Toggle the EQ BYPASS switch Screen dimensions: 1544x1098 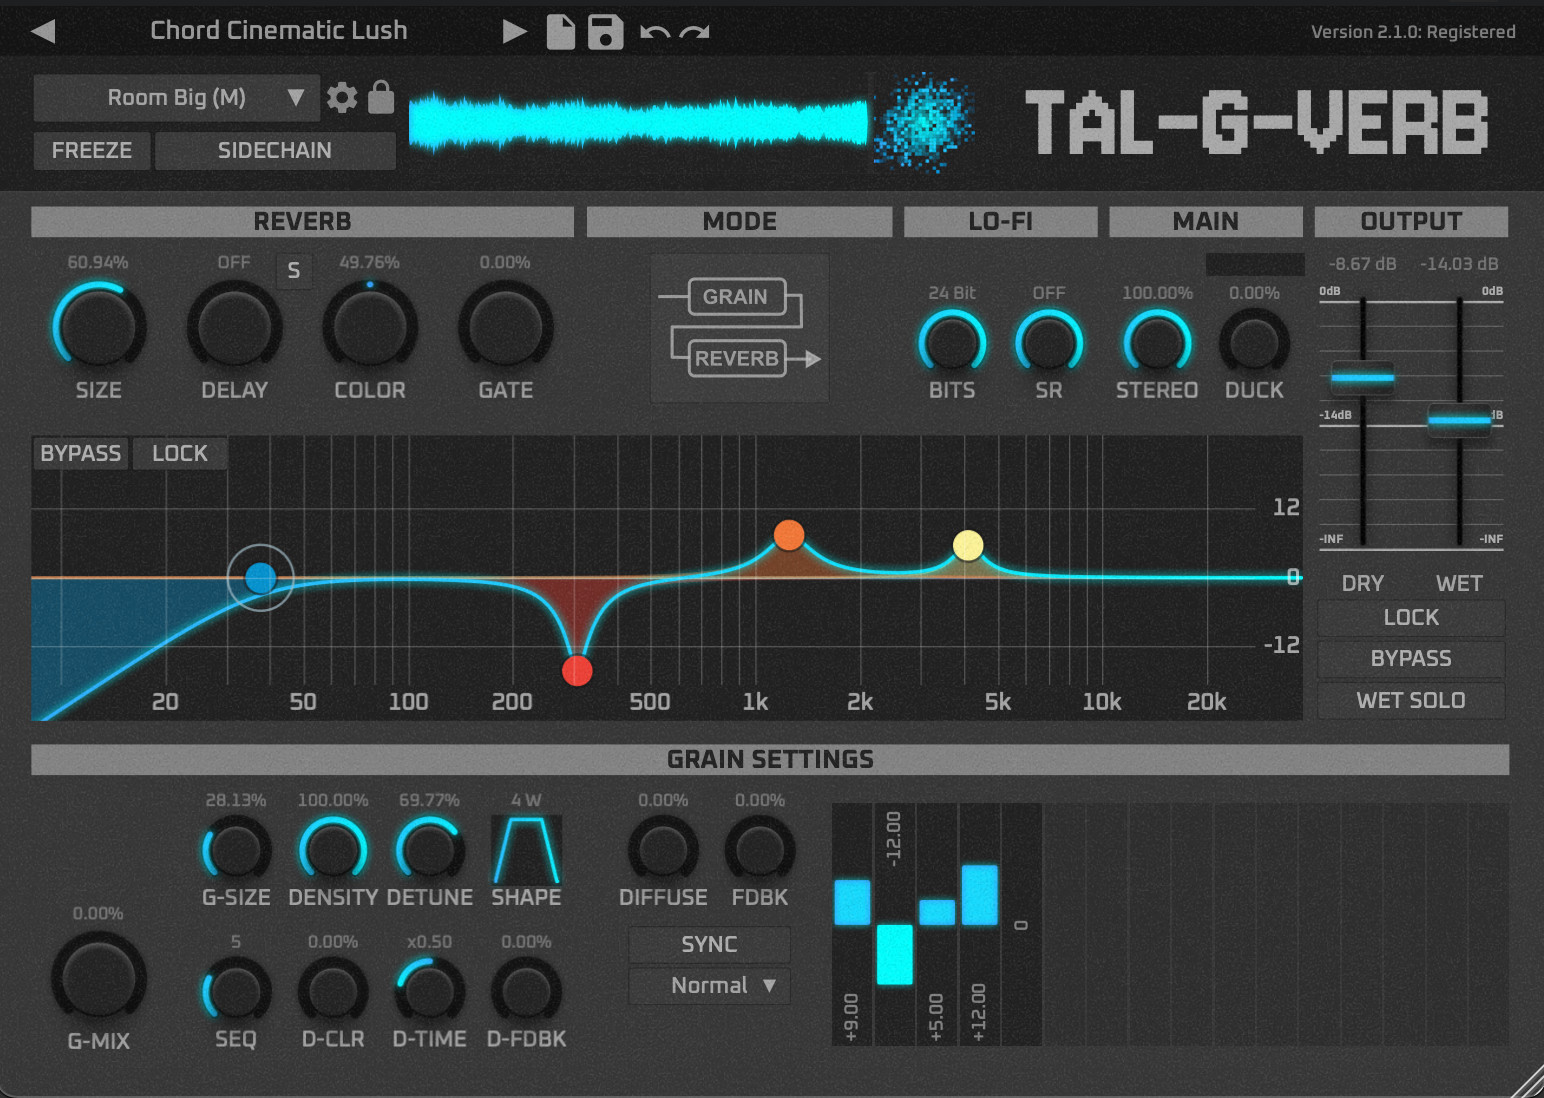point(81,453)
